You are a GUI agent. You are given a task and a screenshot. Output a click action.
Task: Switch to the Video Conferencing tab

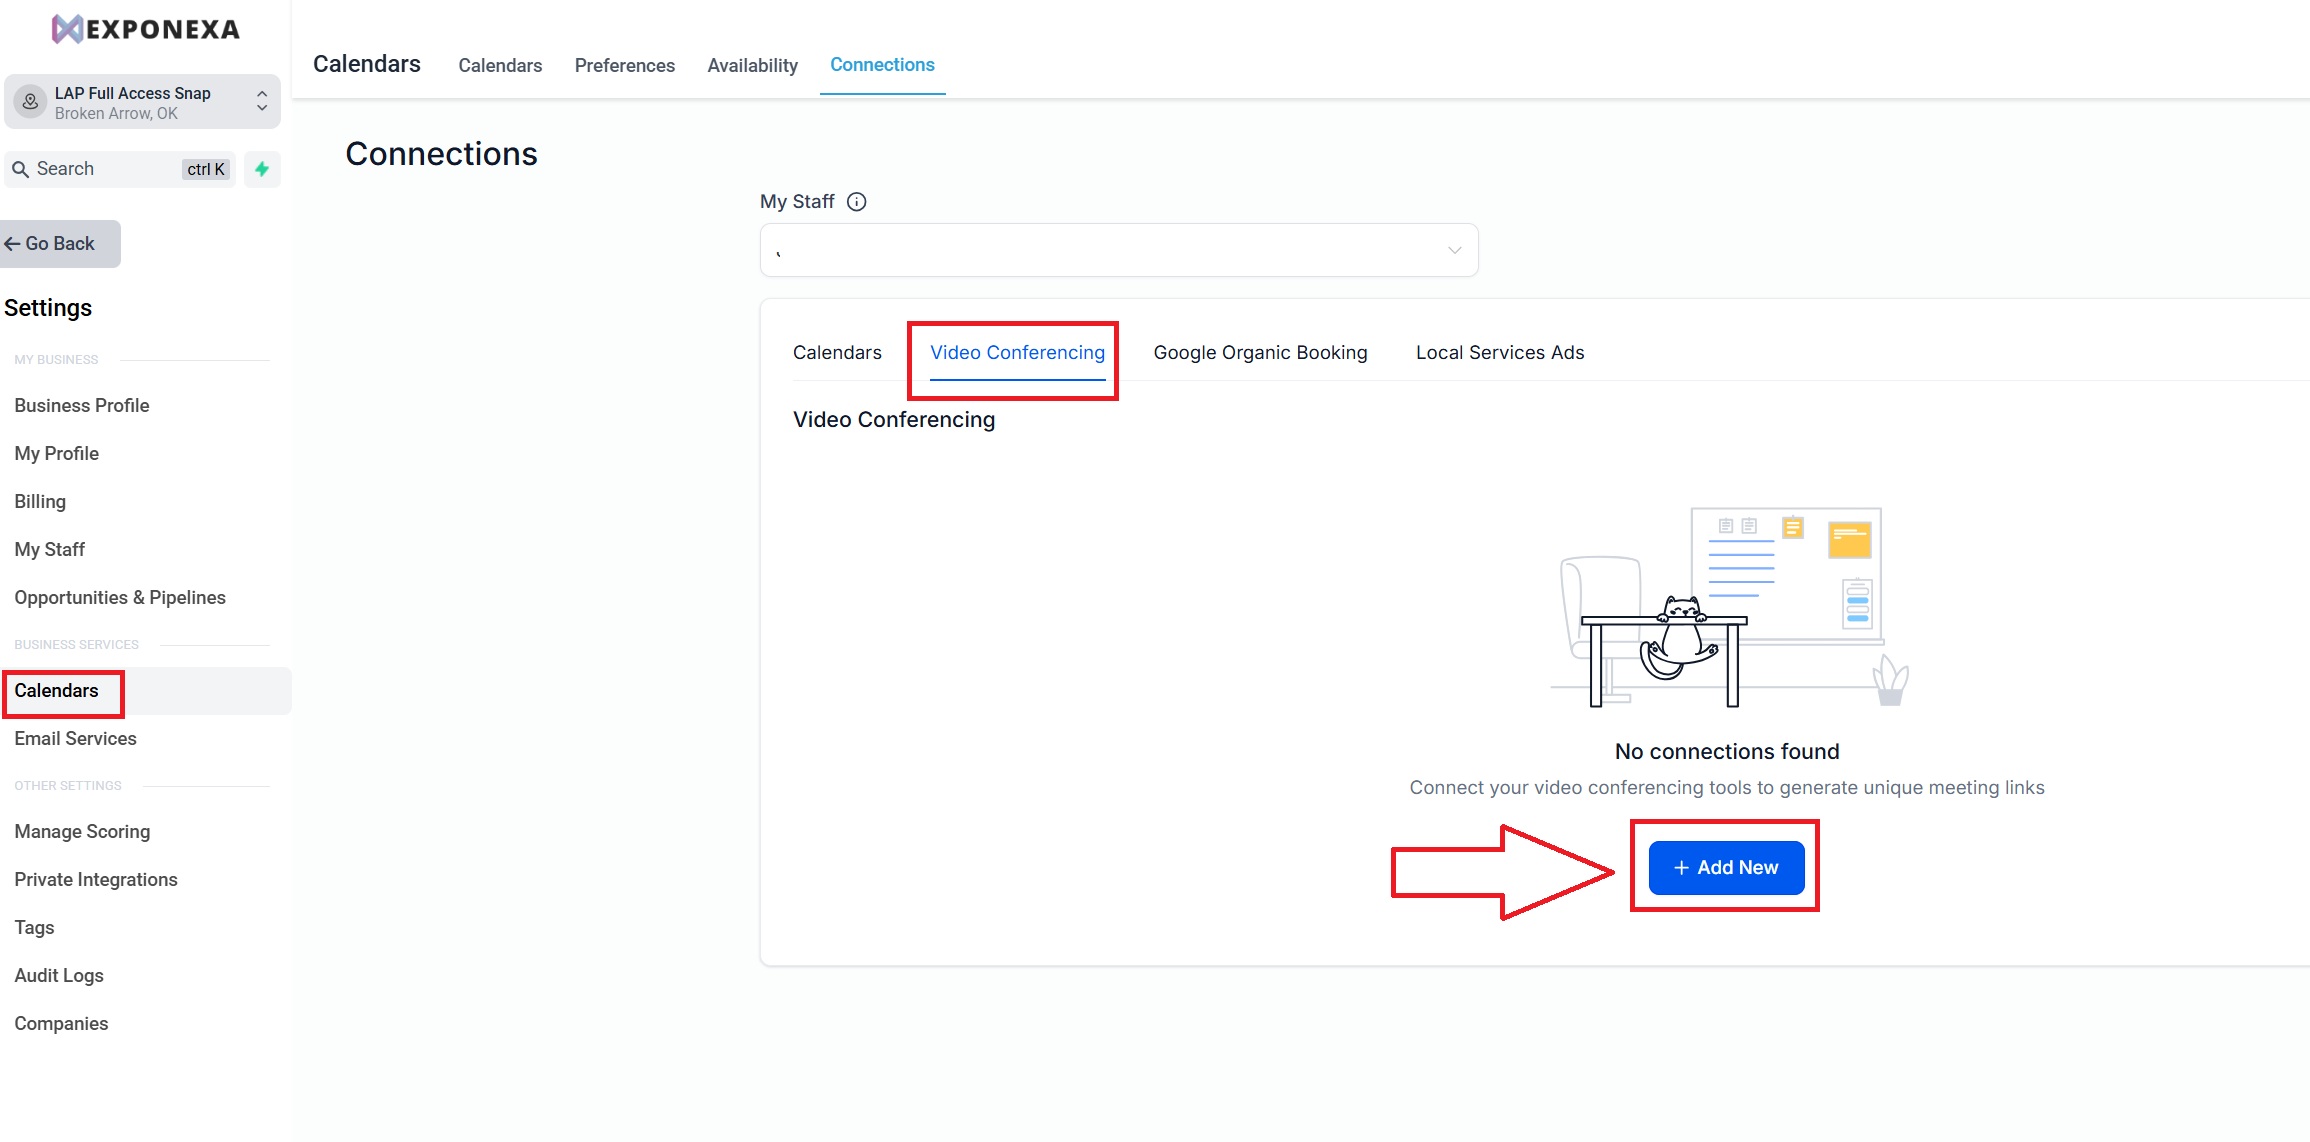(x=1017, y=353)
